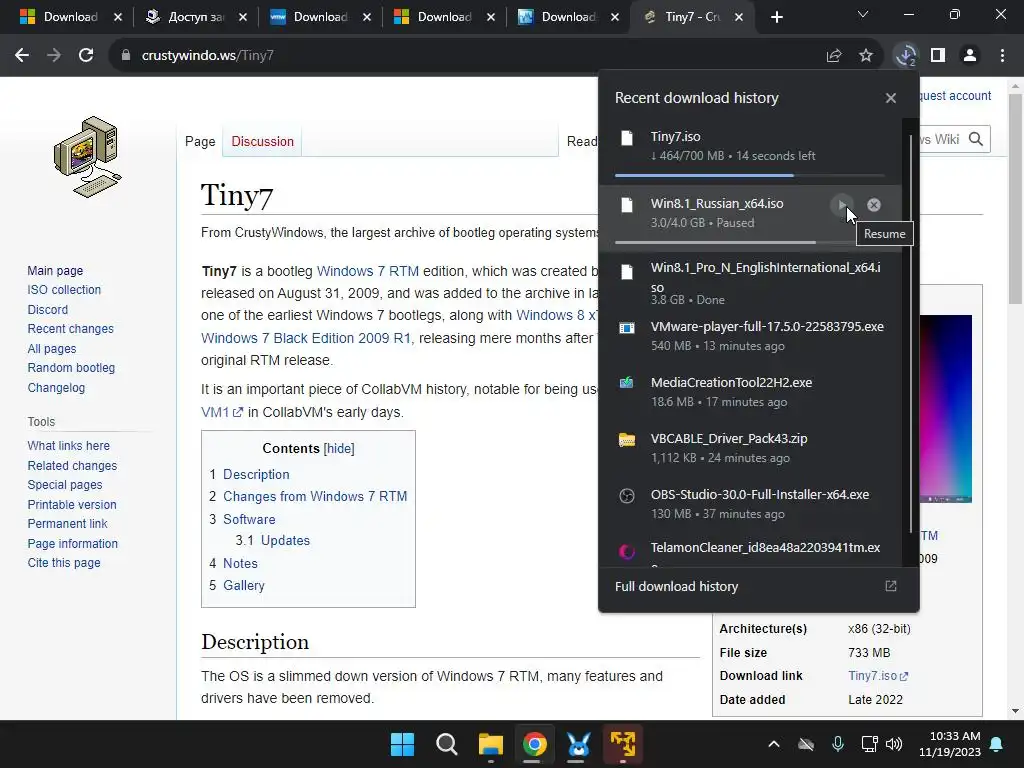
Task: Select the Page wiki tab
Action: coord(200,141)
